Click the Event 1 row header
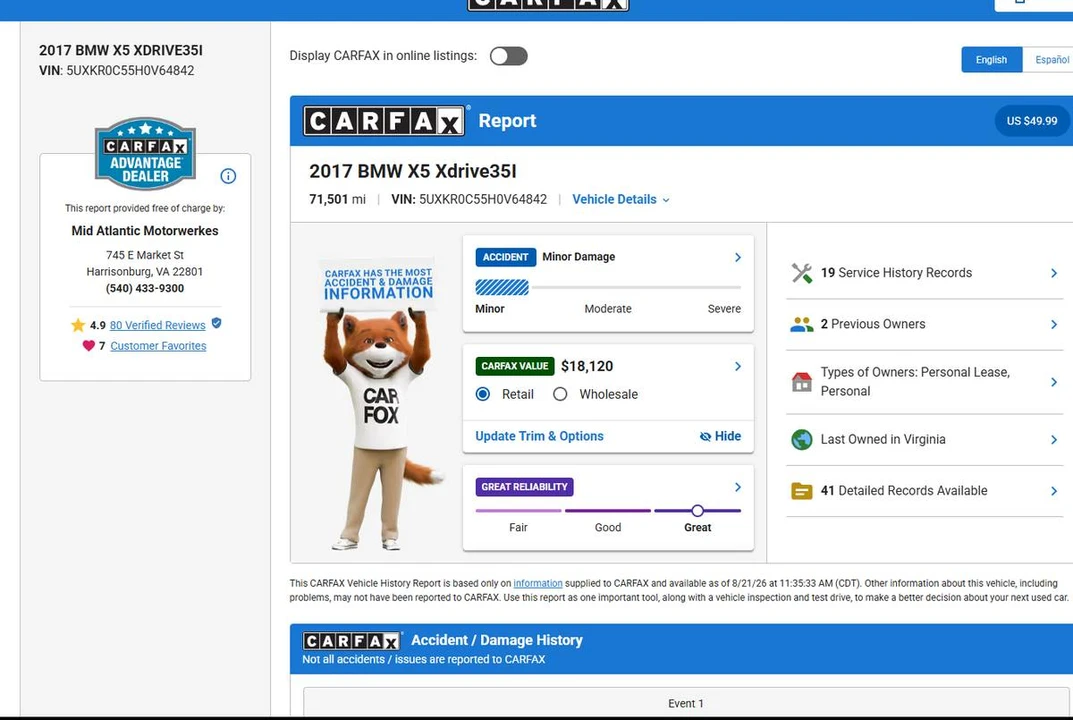 tap(686, 703)
